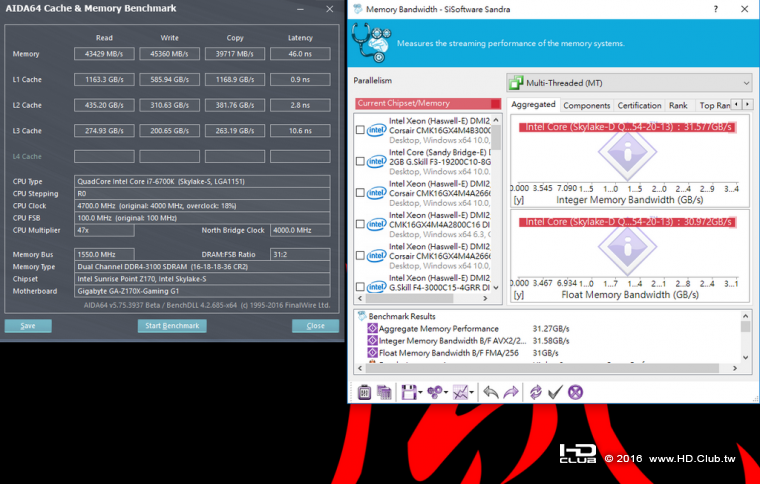Screen dimensions: 760x484
Task: Switch to the Components tab
Action: tap(586, 105)
